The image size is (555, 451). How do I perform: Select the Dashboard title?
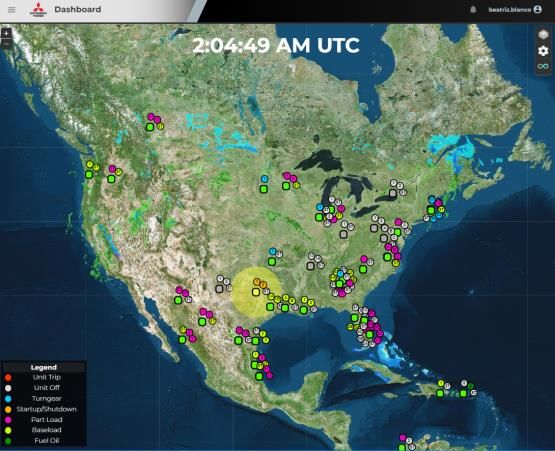click(78, 10)
